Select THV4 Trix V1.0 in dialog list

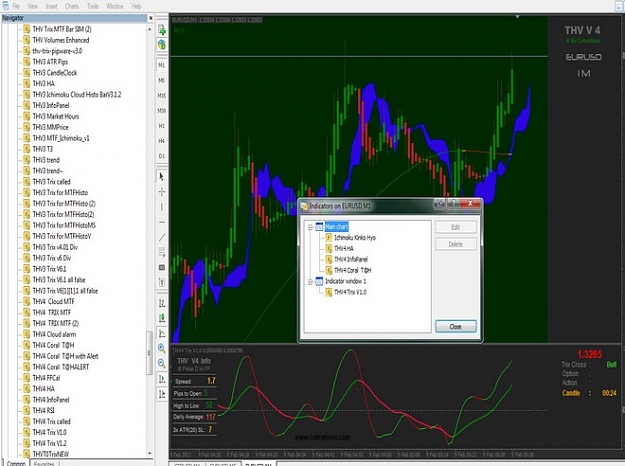350,292
